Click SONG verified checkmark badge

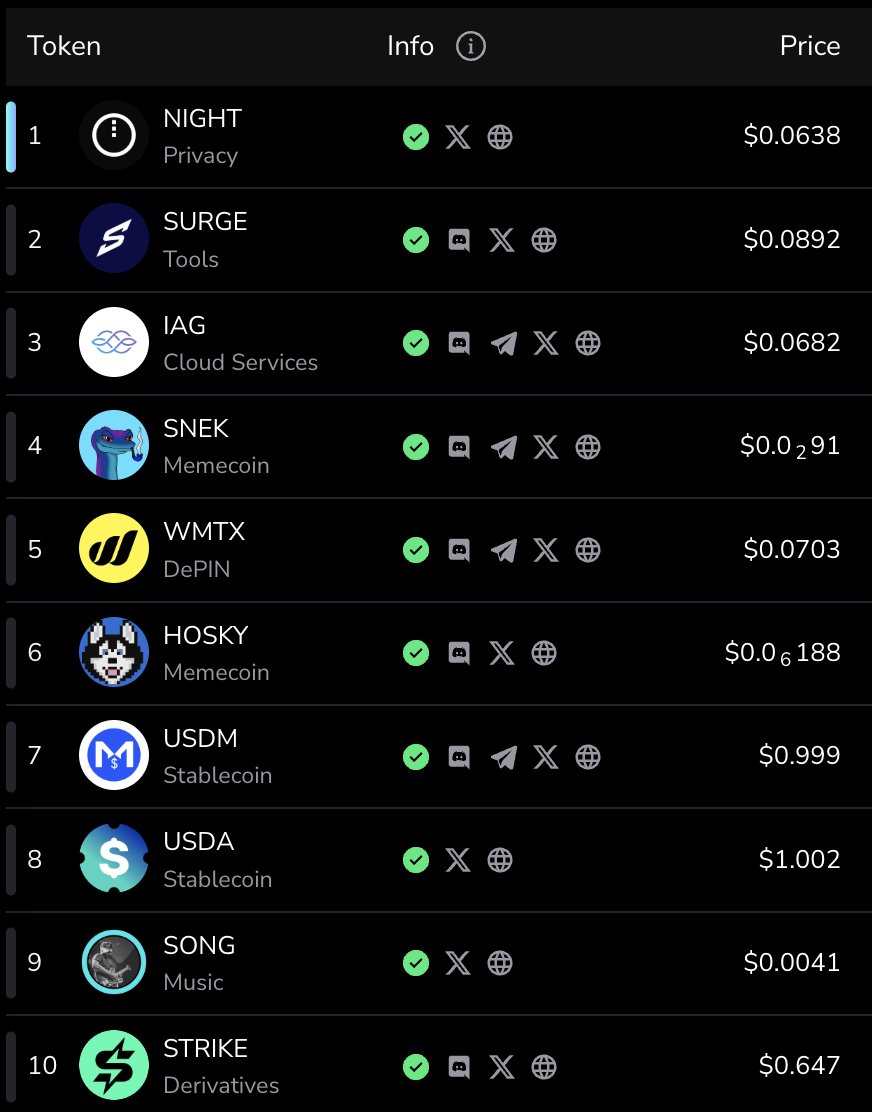416,963
